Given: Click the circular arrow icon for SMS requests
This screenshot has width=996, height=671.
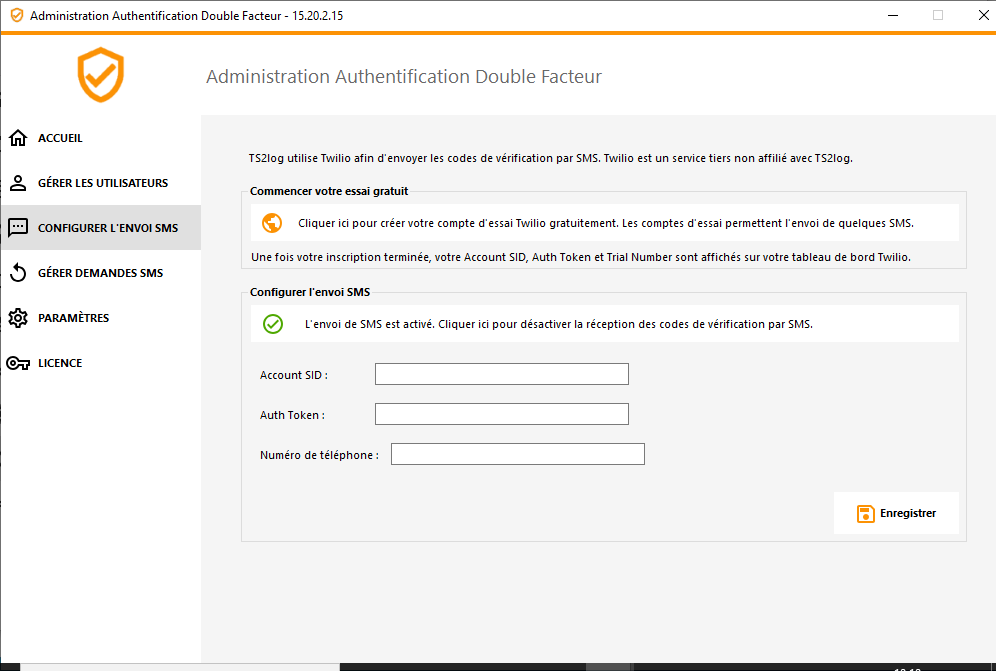Looking at the screenshot, I should pyautogui.click(x=18, y=273).
